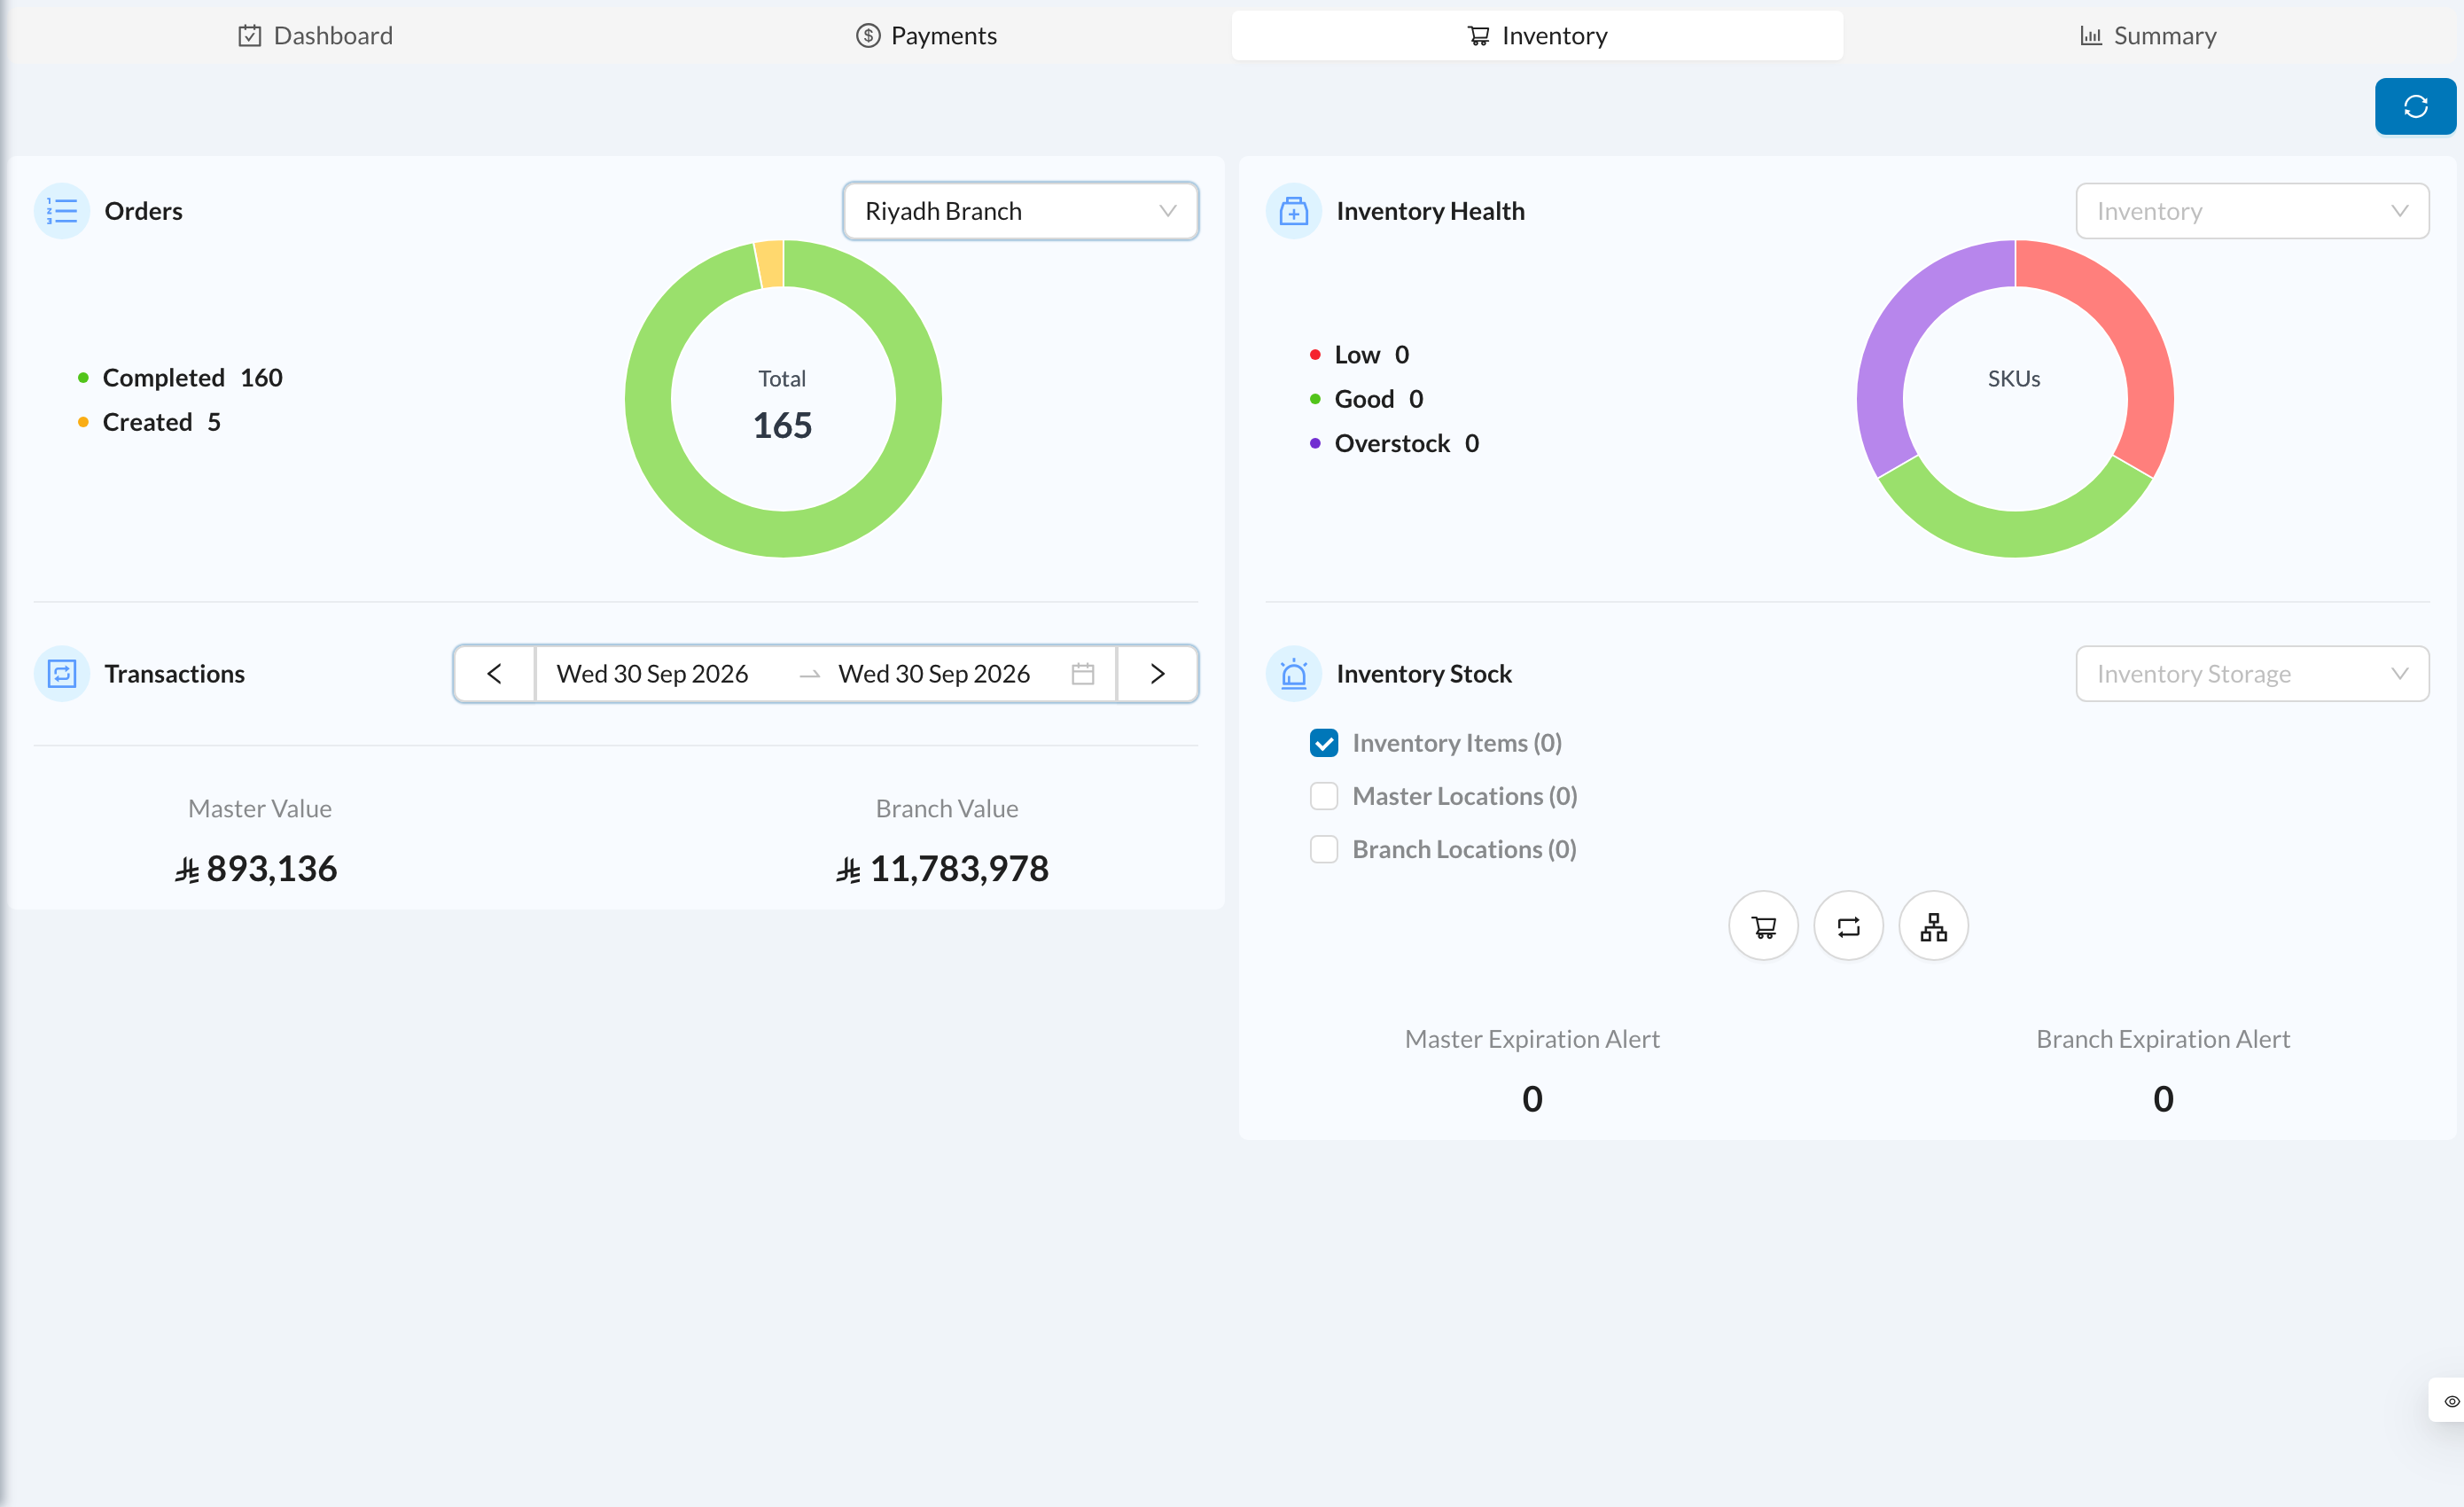Switch to the Dashboard tab
2464x1507 pixels.
tap(315, 36)
